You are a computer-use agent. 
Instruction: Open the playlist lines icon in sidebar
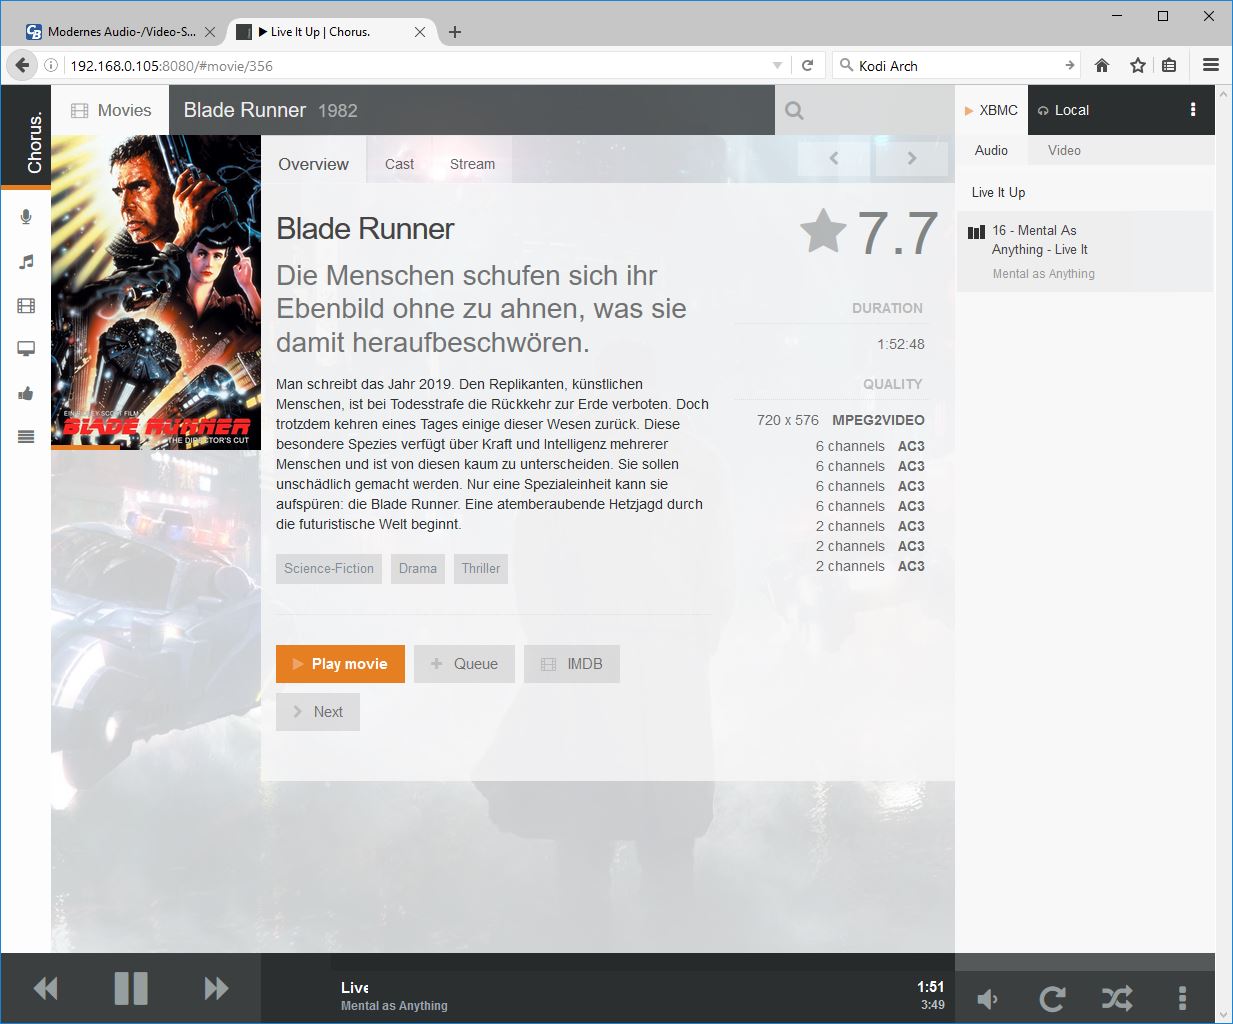click(x=26, y=436)
